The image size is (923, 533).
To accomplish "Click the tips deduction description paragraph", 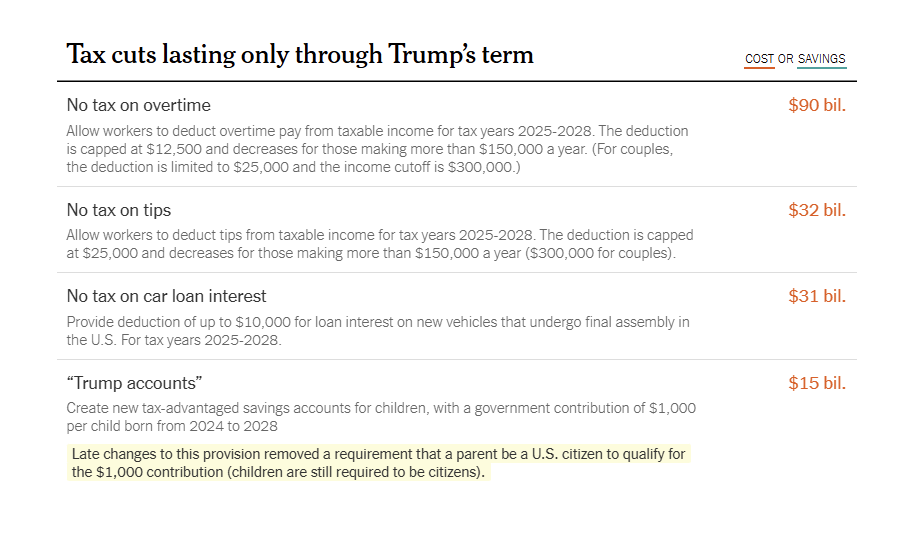I will (x=379, y=244).
